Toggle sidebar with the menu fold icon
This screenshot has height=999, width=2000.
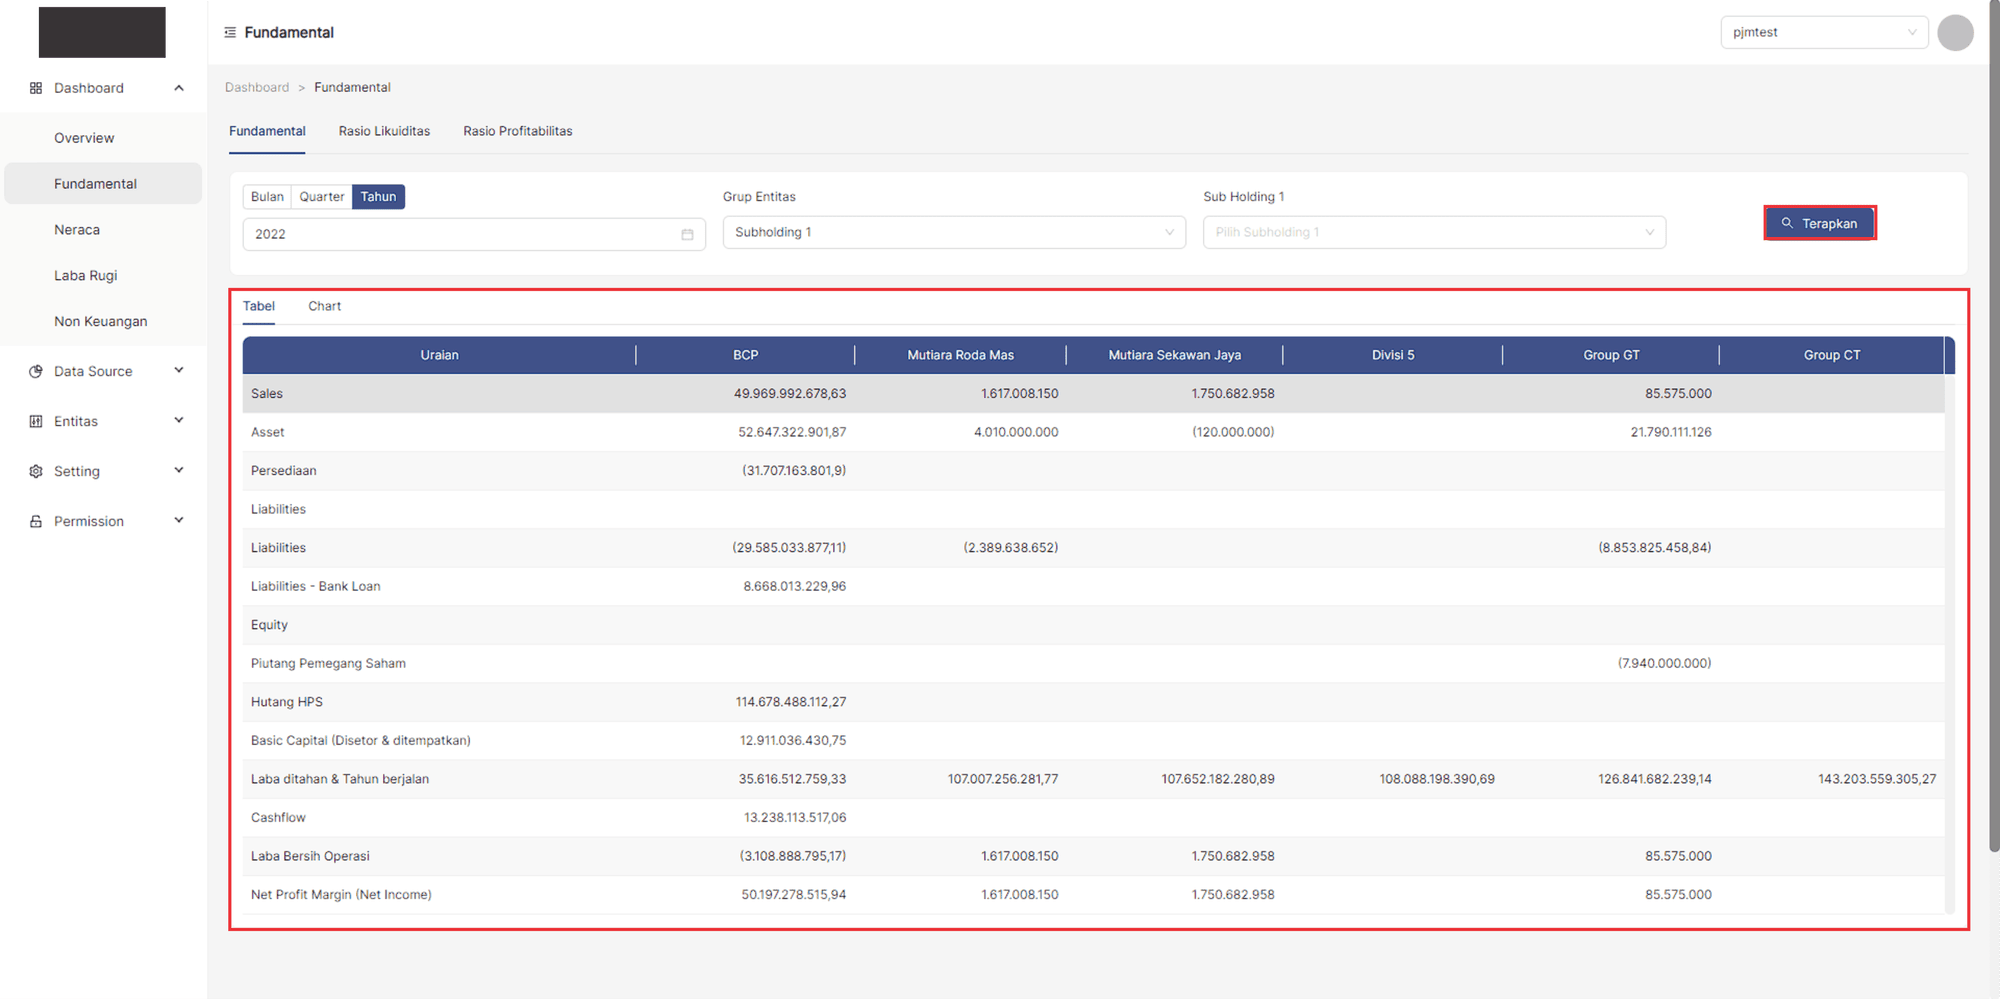[x=230, y=33]
